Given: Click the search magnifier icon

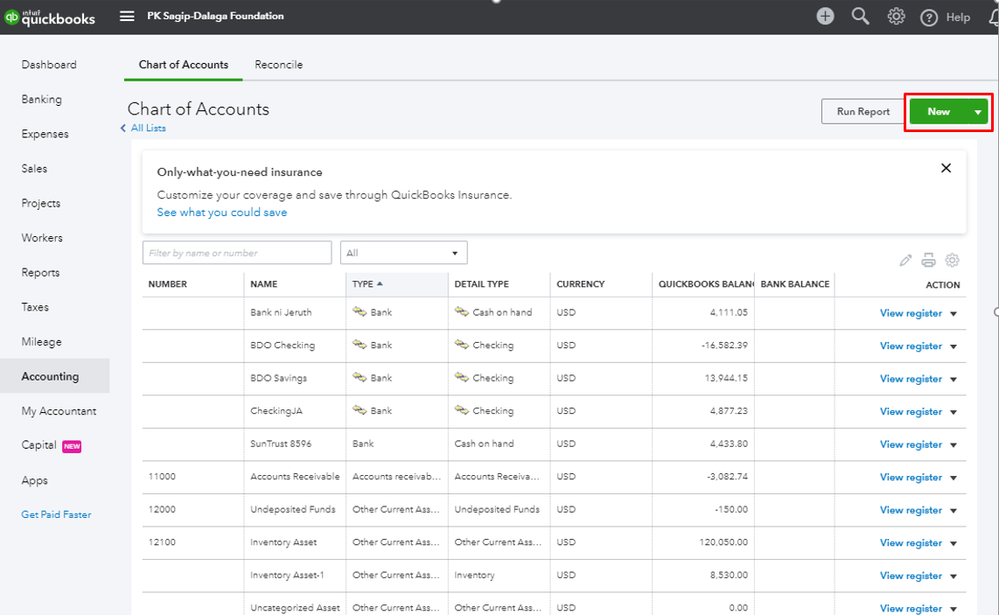Looking at the screenshot, I should 860,16.
